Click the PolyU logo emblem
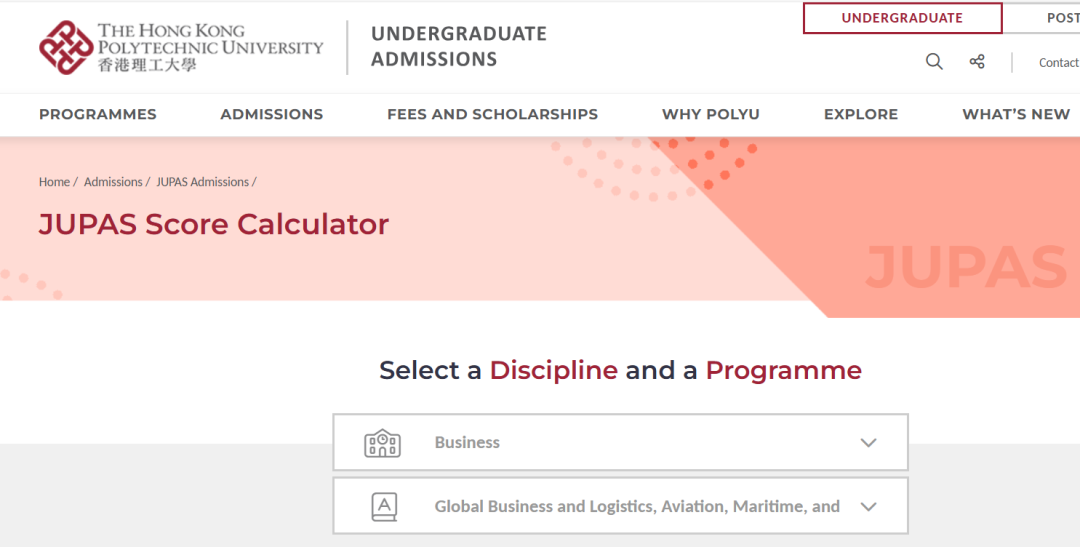The image size is (1080, 547). pyautogui.click(x=66, y=47)
